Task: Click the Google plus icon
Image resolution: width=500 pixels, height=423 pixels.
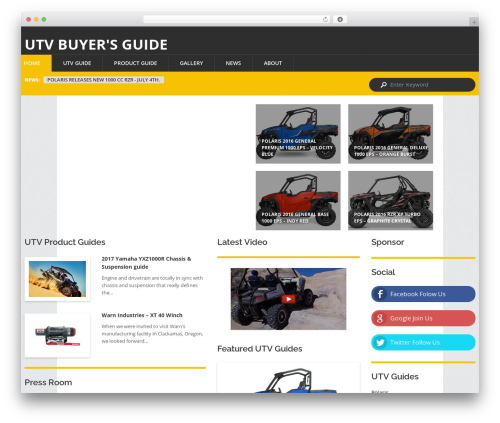Action: [x=380, y=318]
